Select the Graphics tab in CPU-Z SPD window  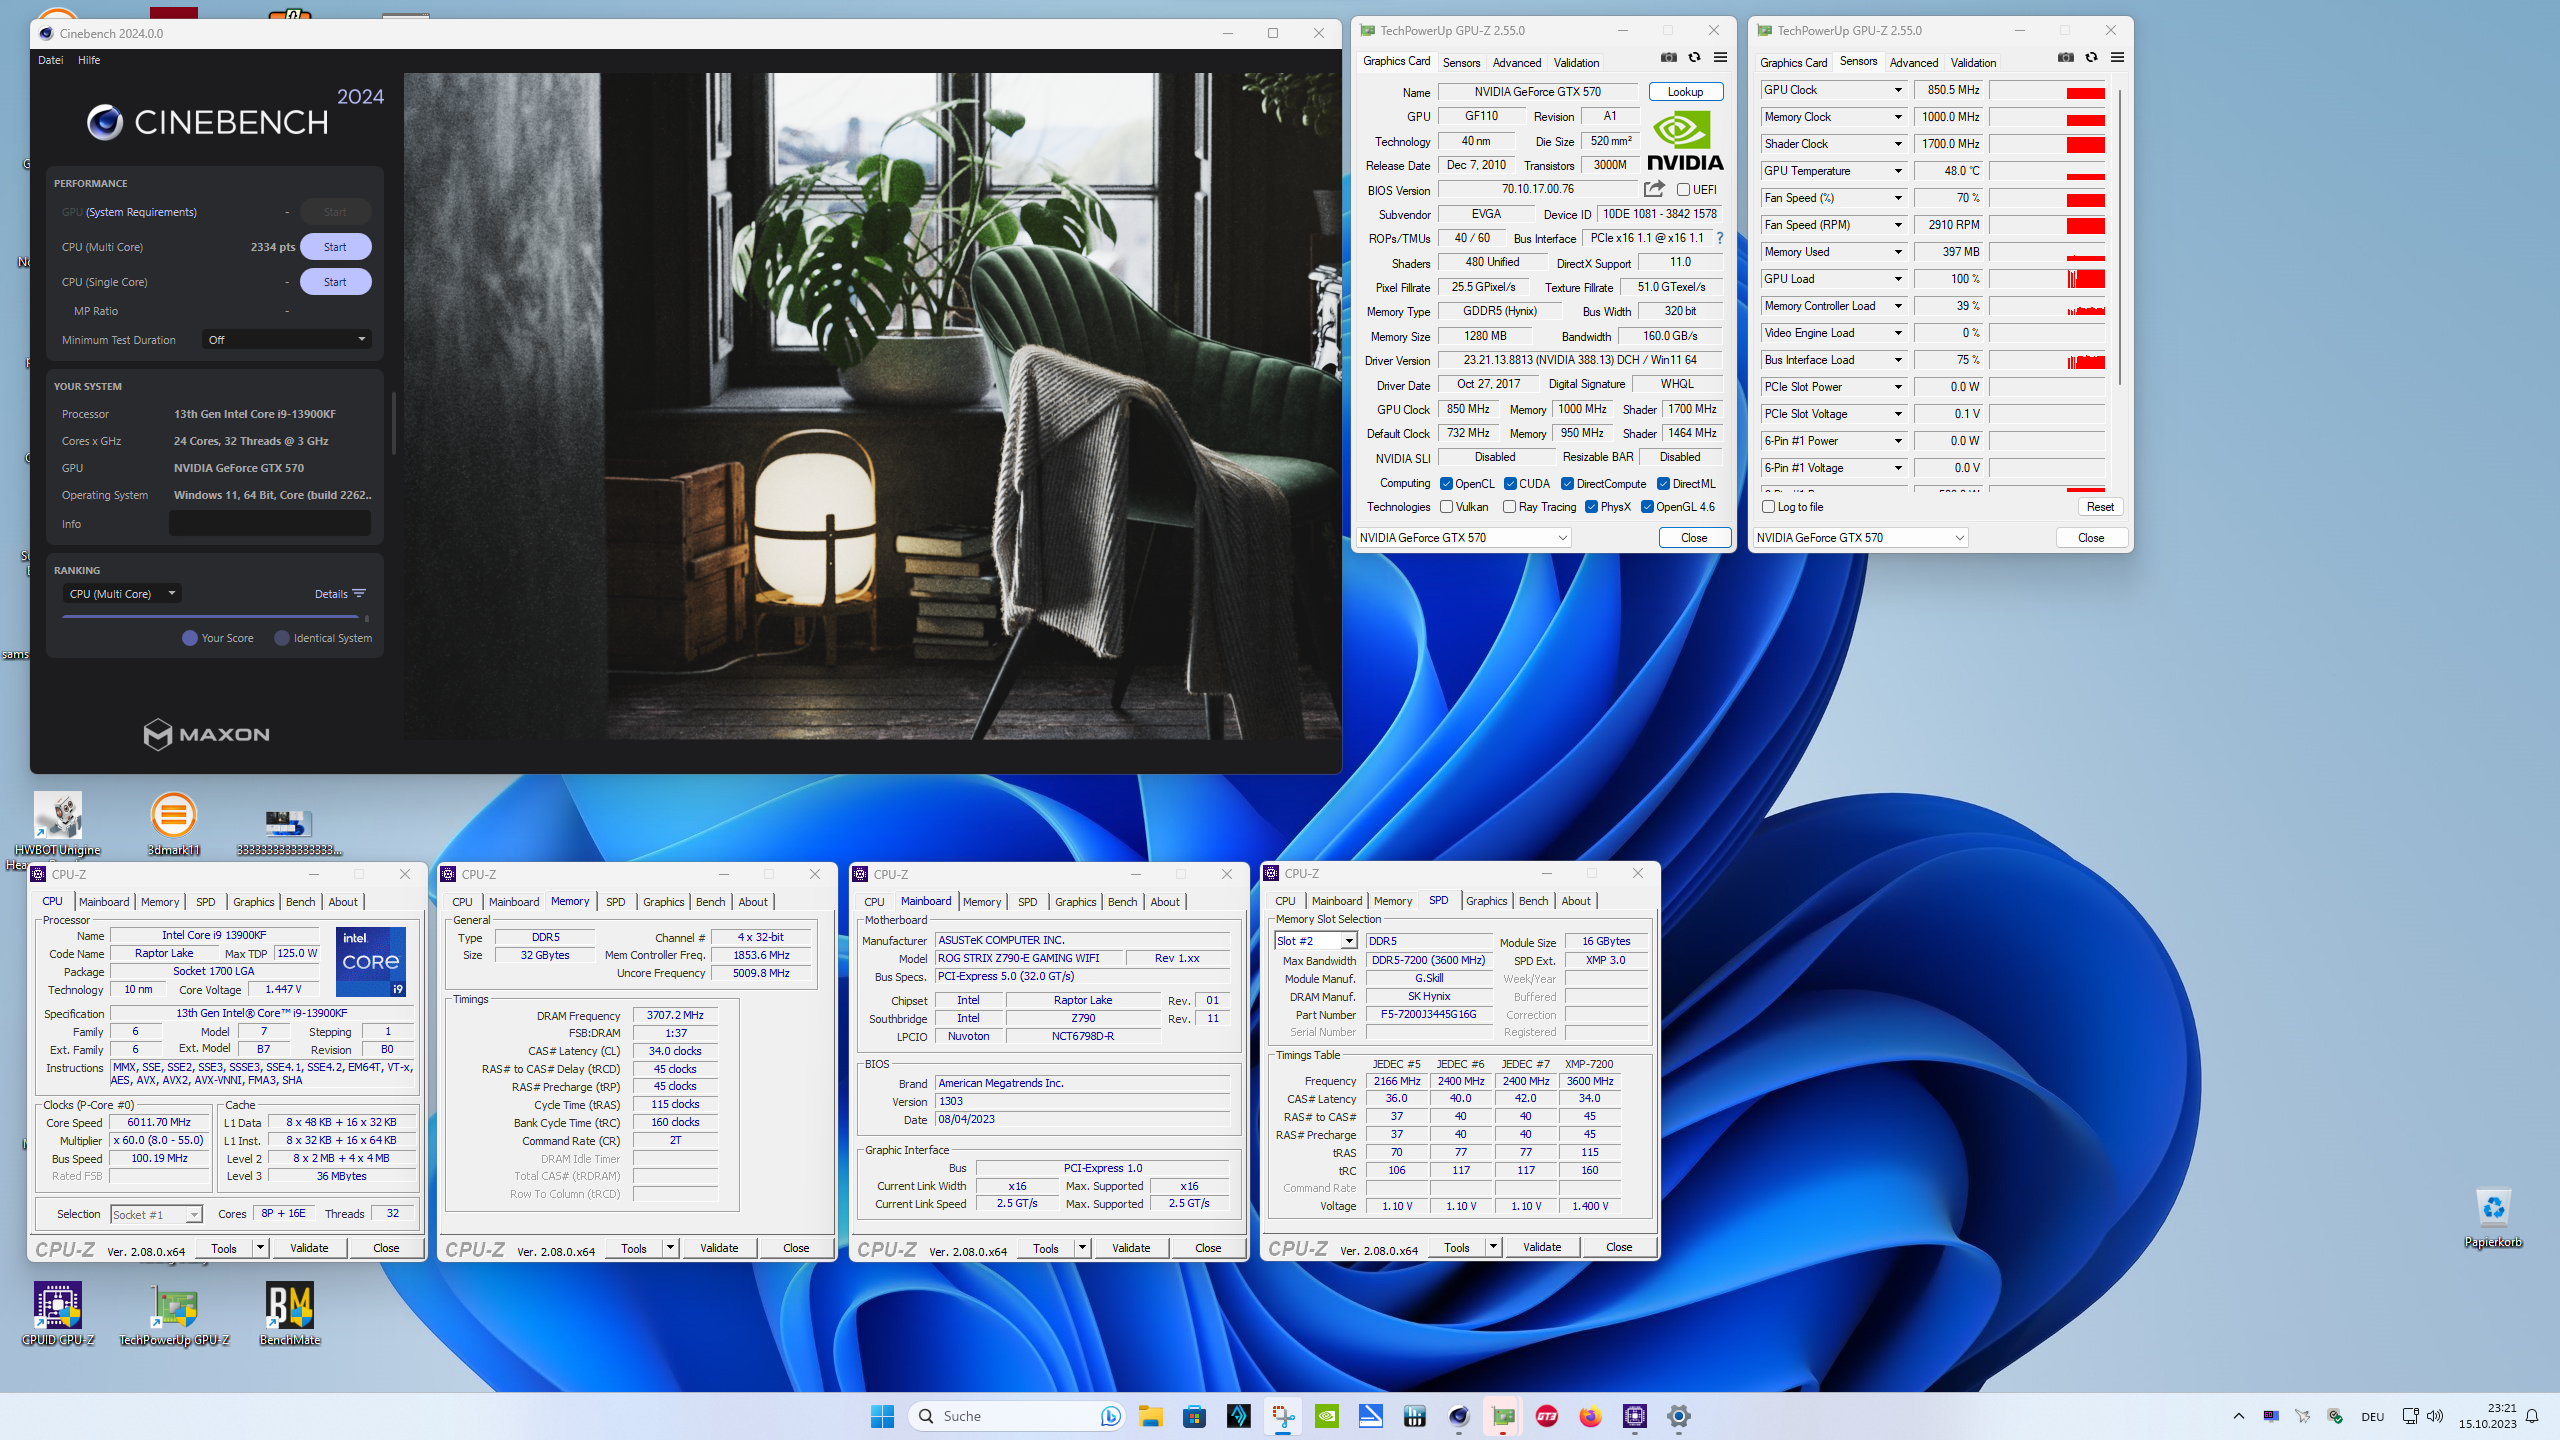pos(1486,901)
